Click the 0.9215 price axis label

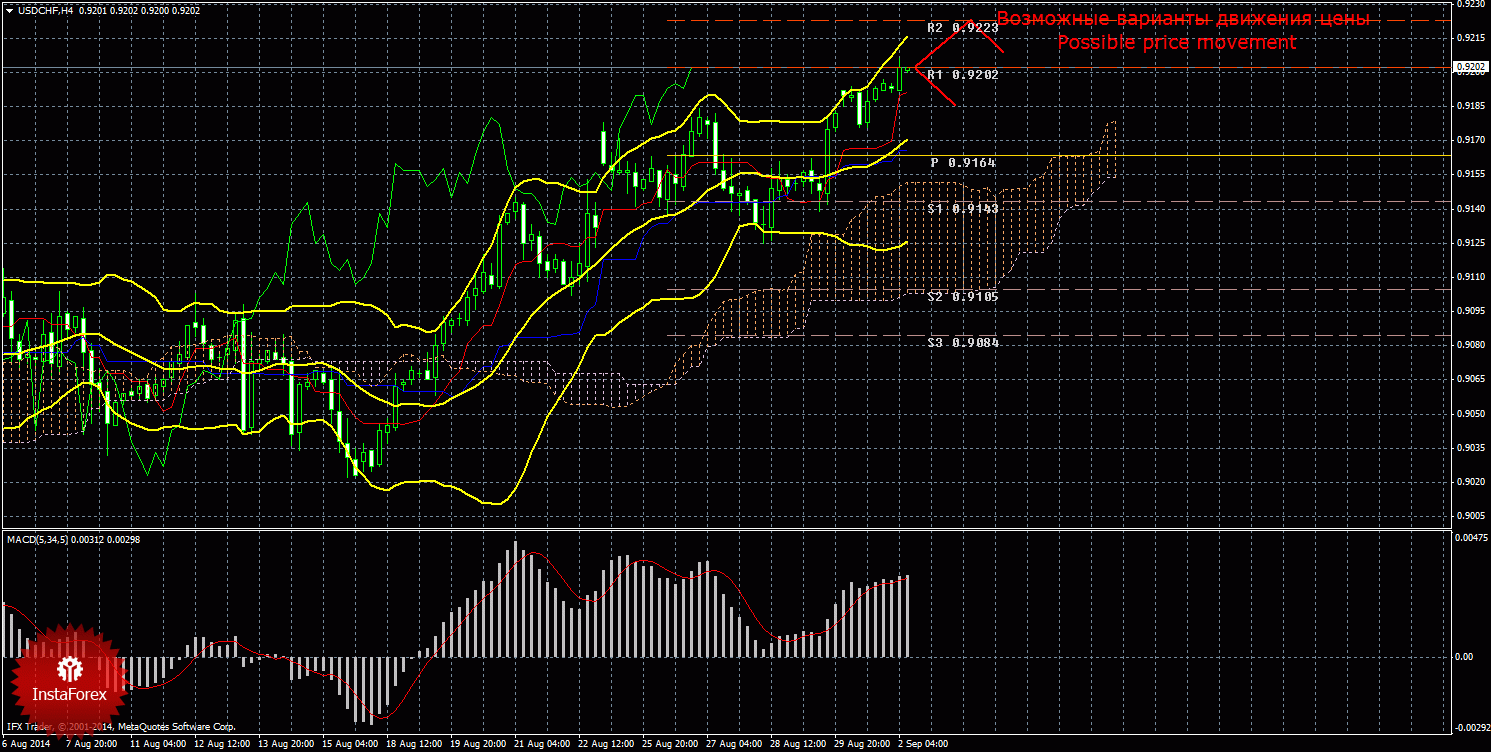(1470, 38)
